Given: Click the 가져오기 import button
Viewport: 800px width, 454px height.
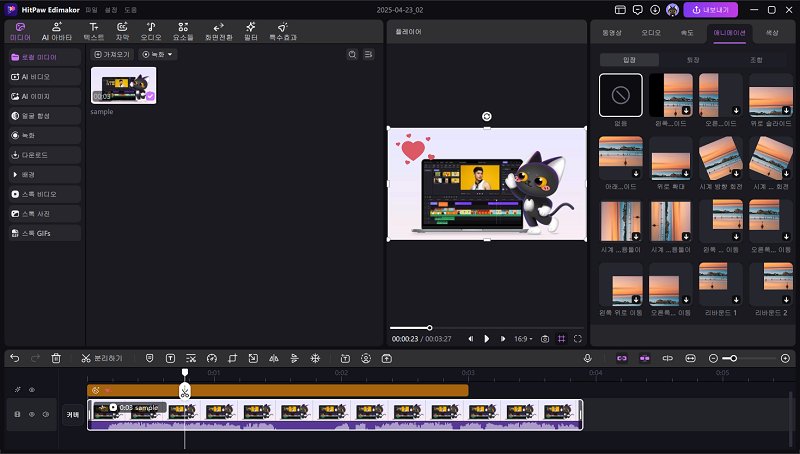Looking at the screenshot, I should click(x=112, y=55).
